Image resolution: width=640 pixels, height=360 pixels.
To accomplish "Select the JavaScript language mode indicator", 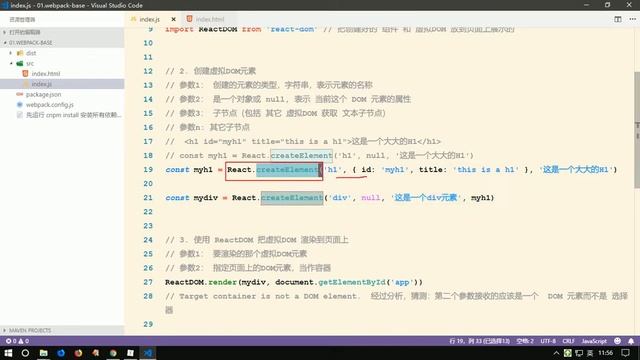I will point(594,341).
